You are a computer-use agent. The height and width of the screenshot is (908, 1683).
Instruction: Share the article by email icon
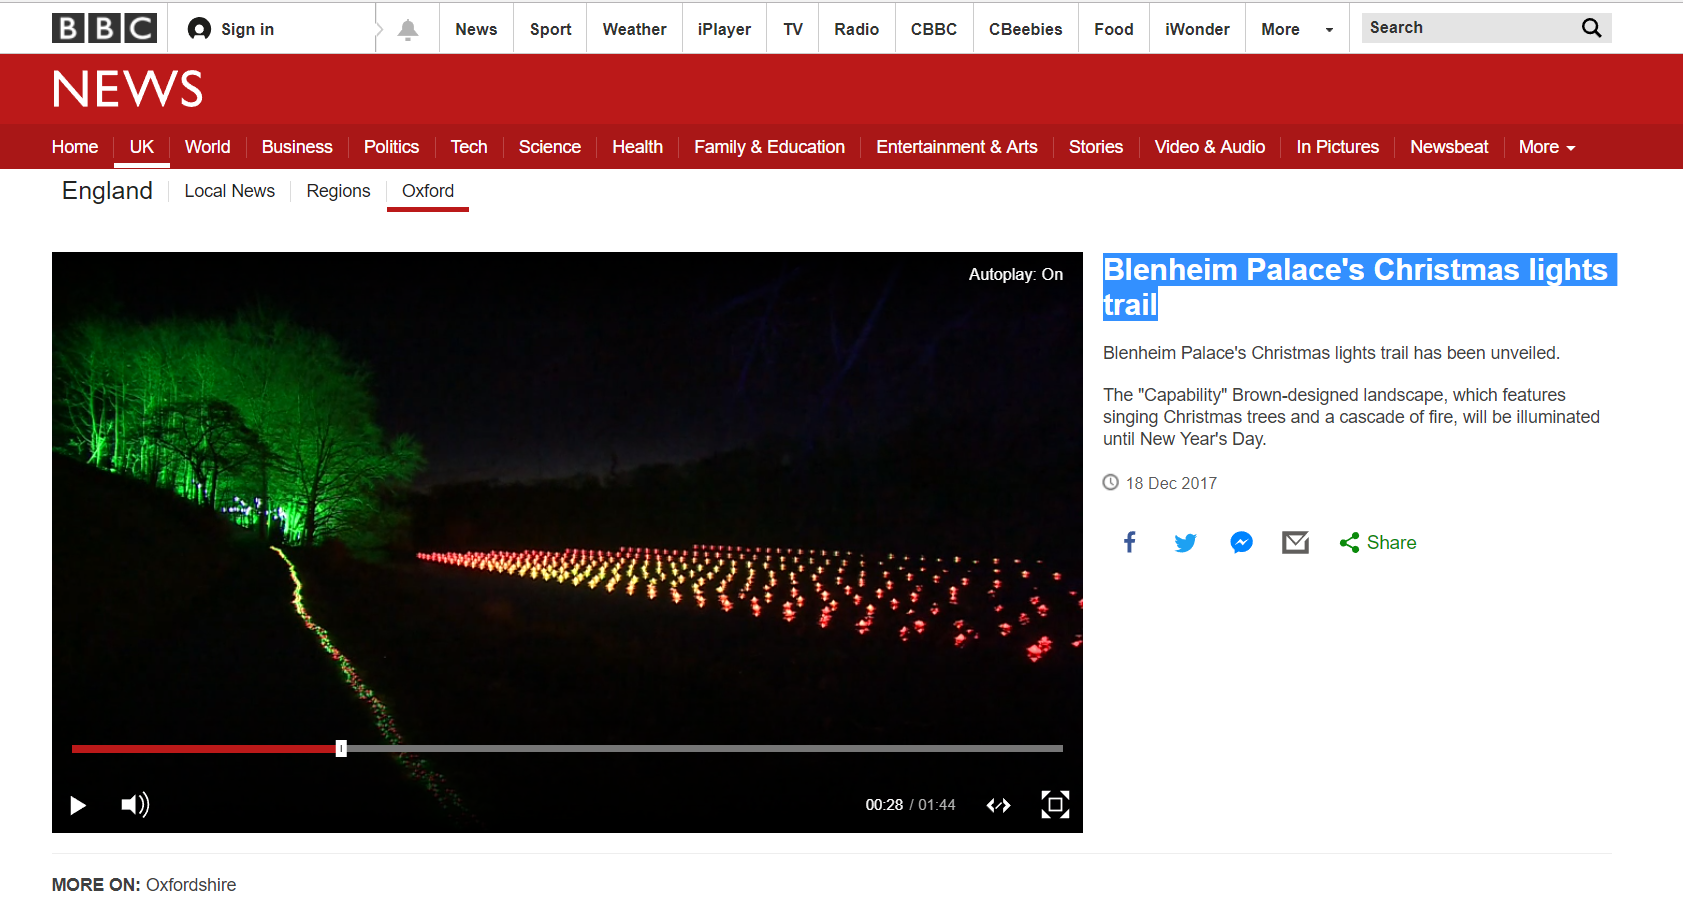click(1296, 542)
